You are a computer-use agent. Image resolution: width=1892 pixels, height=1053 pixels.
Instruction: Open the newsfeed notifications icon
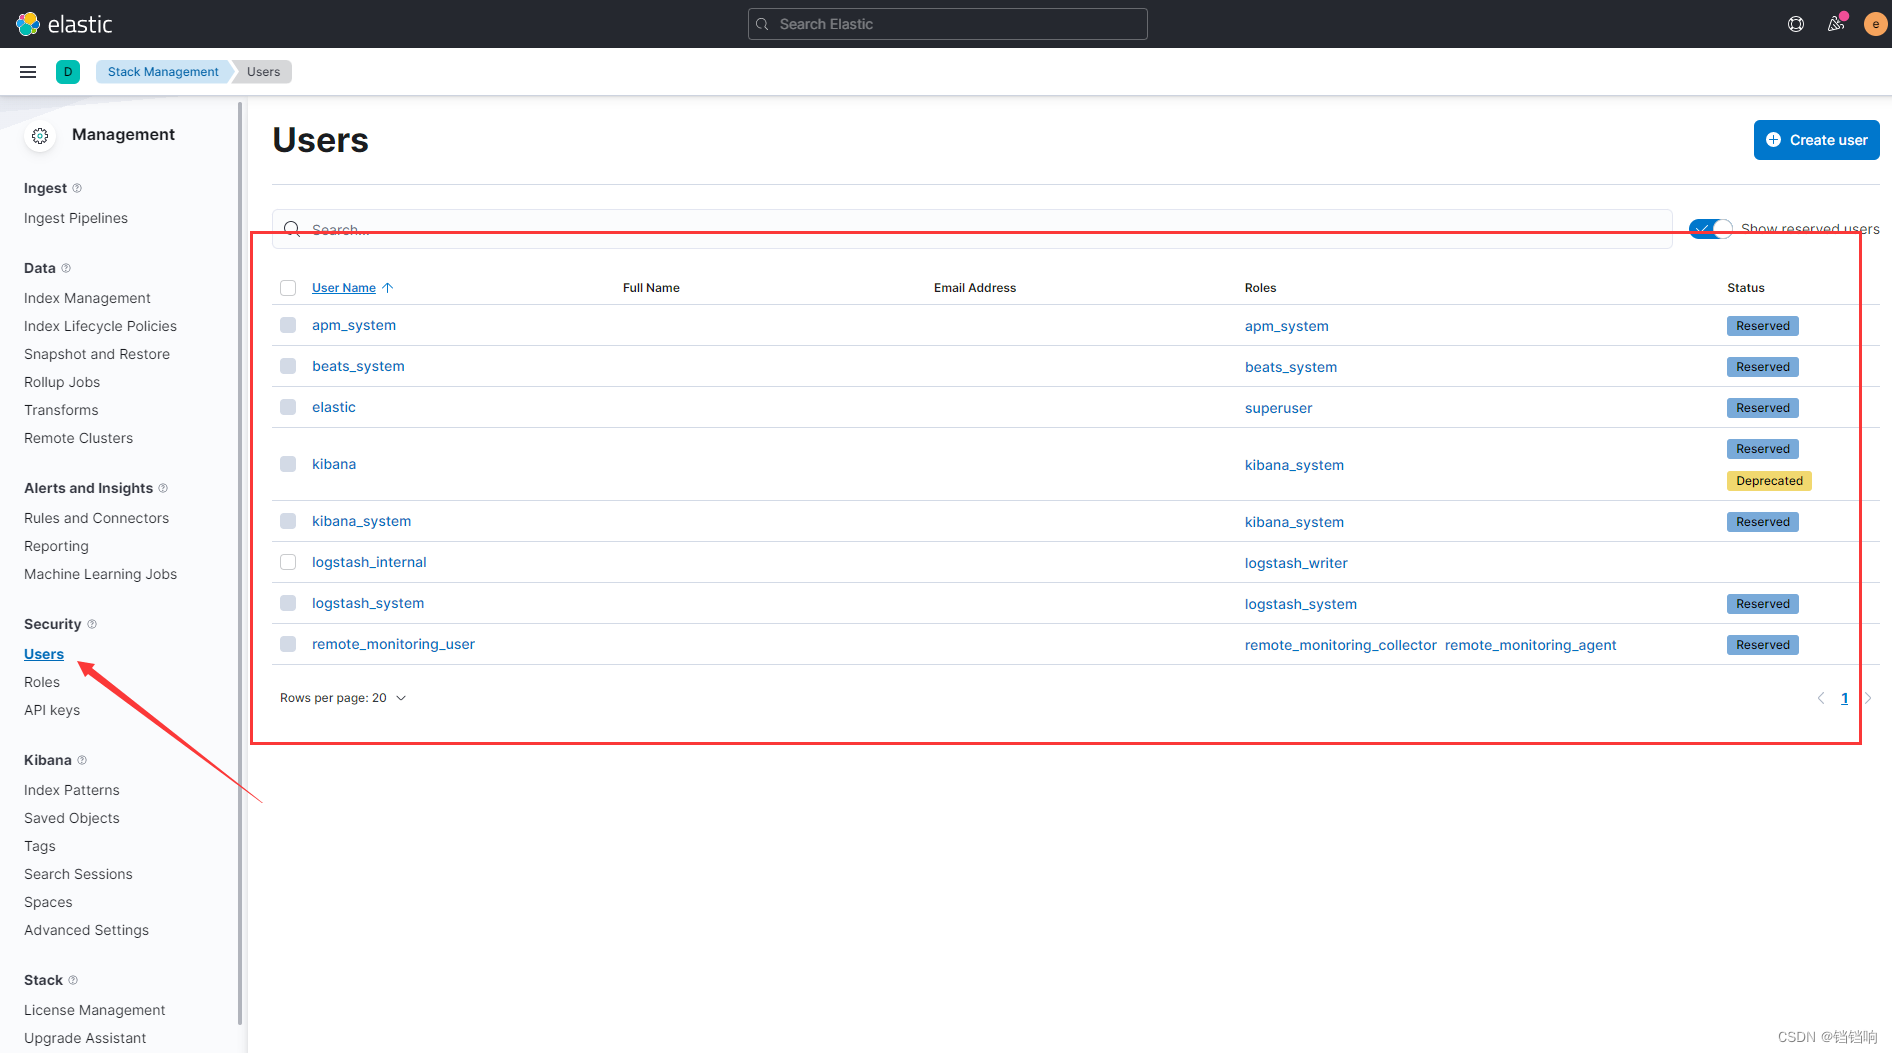[1836, 24]
